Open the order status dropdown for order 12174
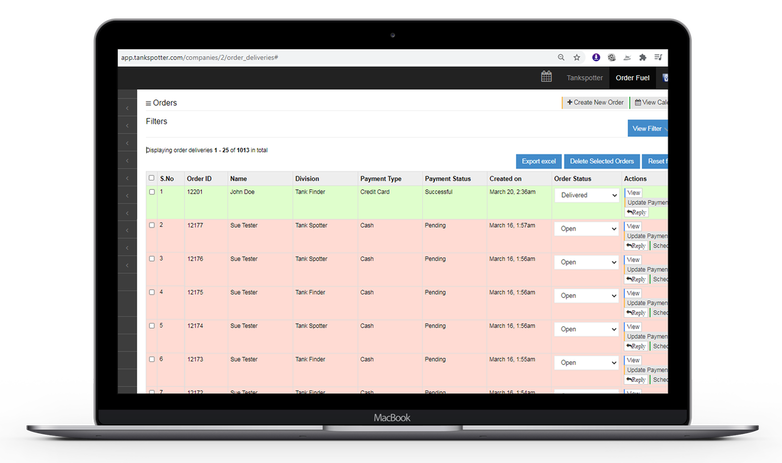The image size is (782, 463). 586,329
